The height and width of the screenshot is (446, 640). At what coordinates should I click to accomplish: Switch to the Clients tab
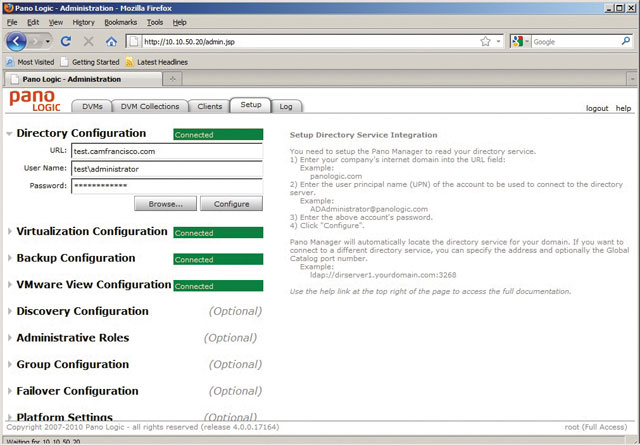209,106
